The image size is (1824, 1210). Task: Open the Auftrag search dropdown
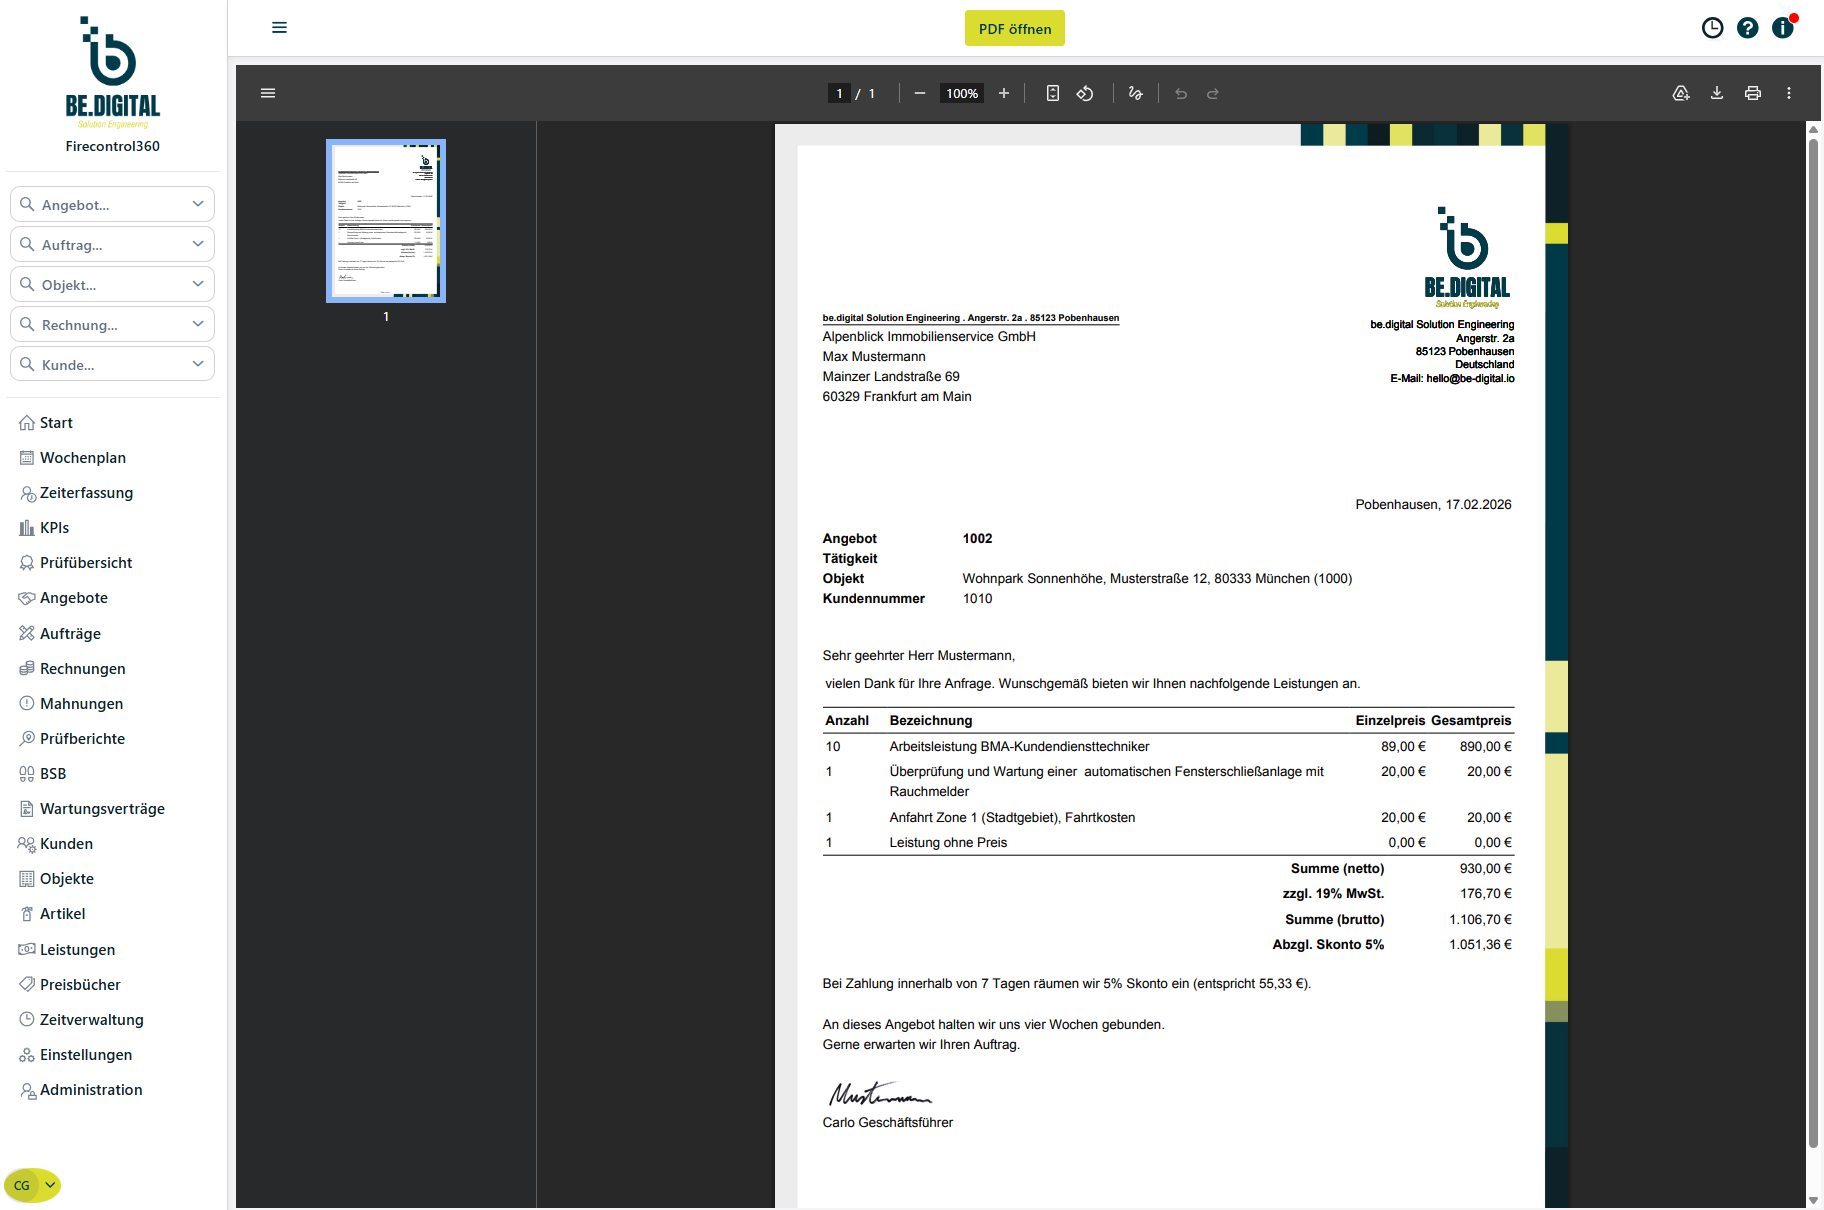(x=113, y=244)
